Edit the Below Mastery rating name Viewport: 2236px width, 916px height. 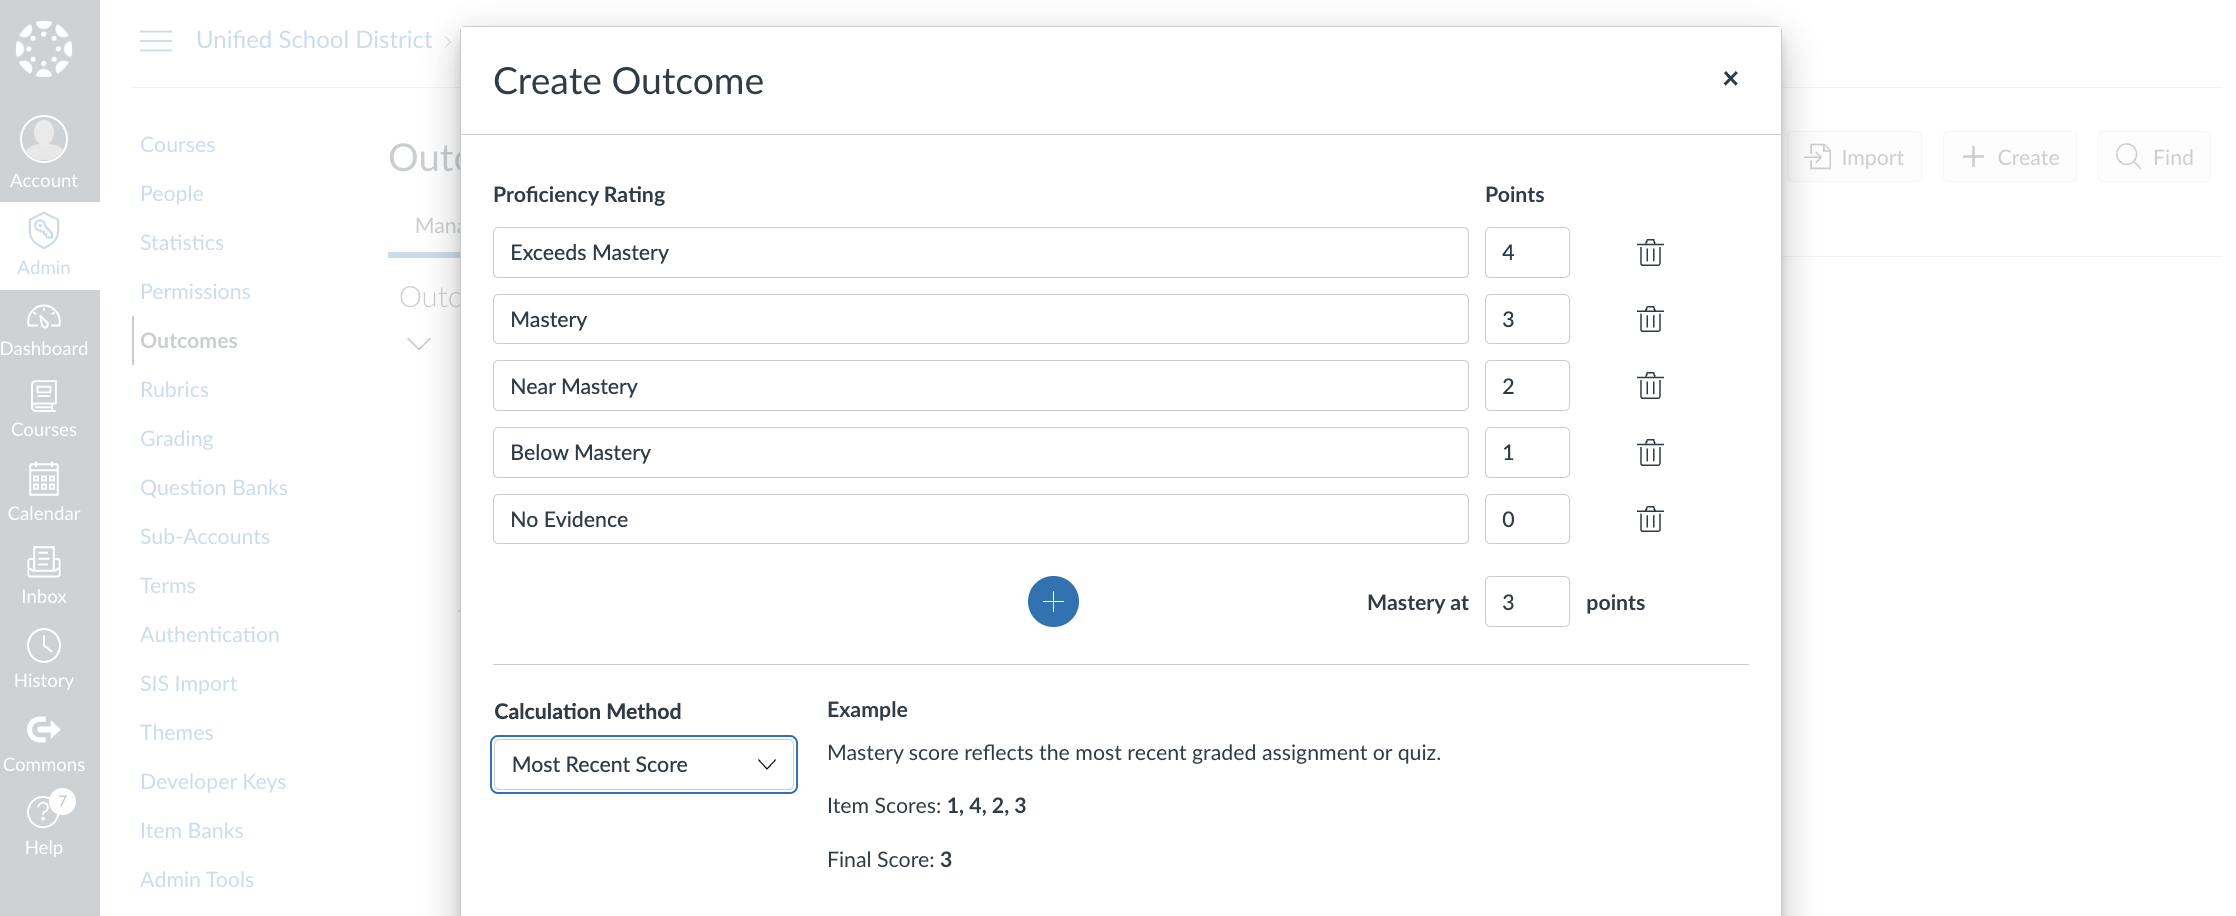coord(980,453)
